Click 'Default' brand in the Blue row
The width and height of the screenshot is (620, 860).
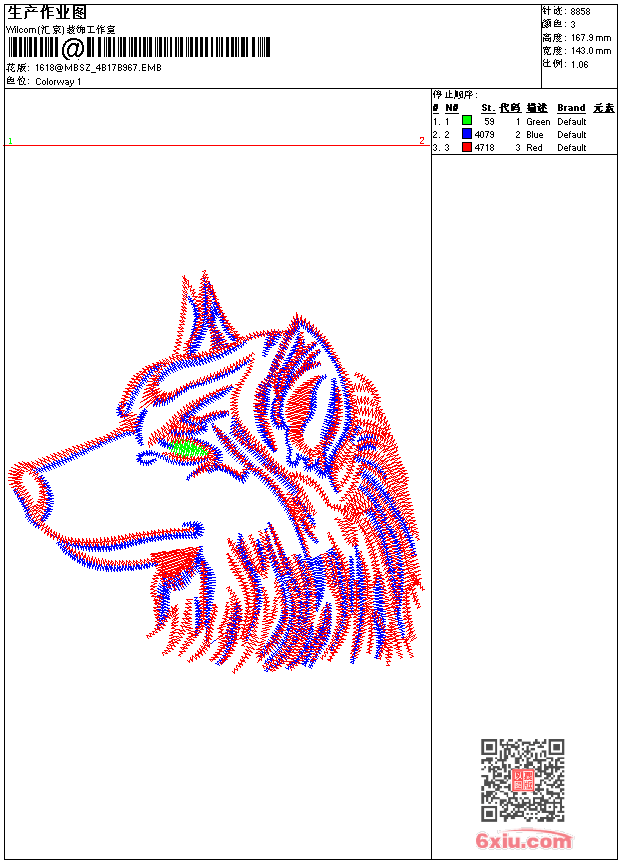[571, 134]
